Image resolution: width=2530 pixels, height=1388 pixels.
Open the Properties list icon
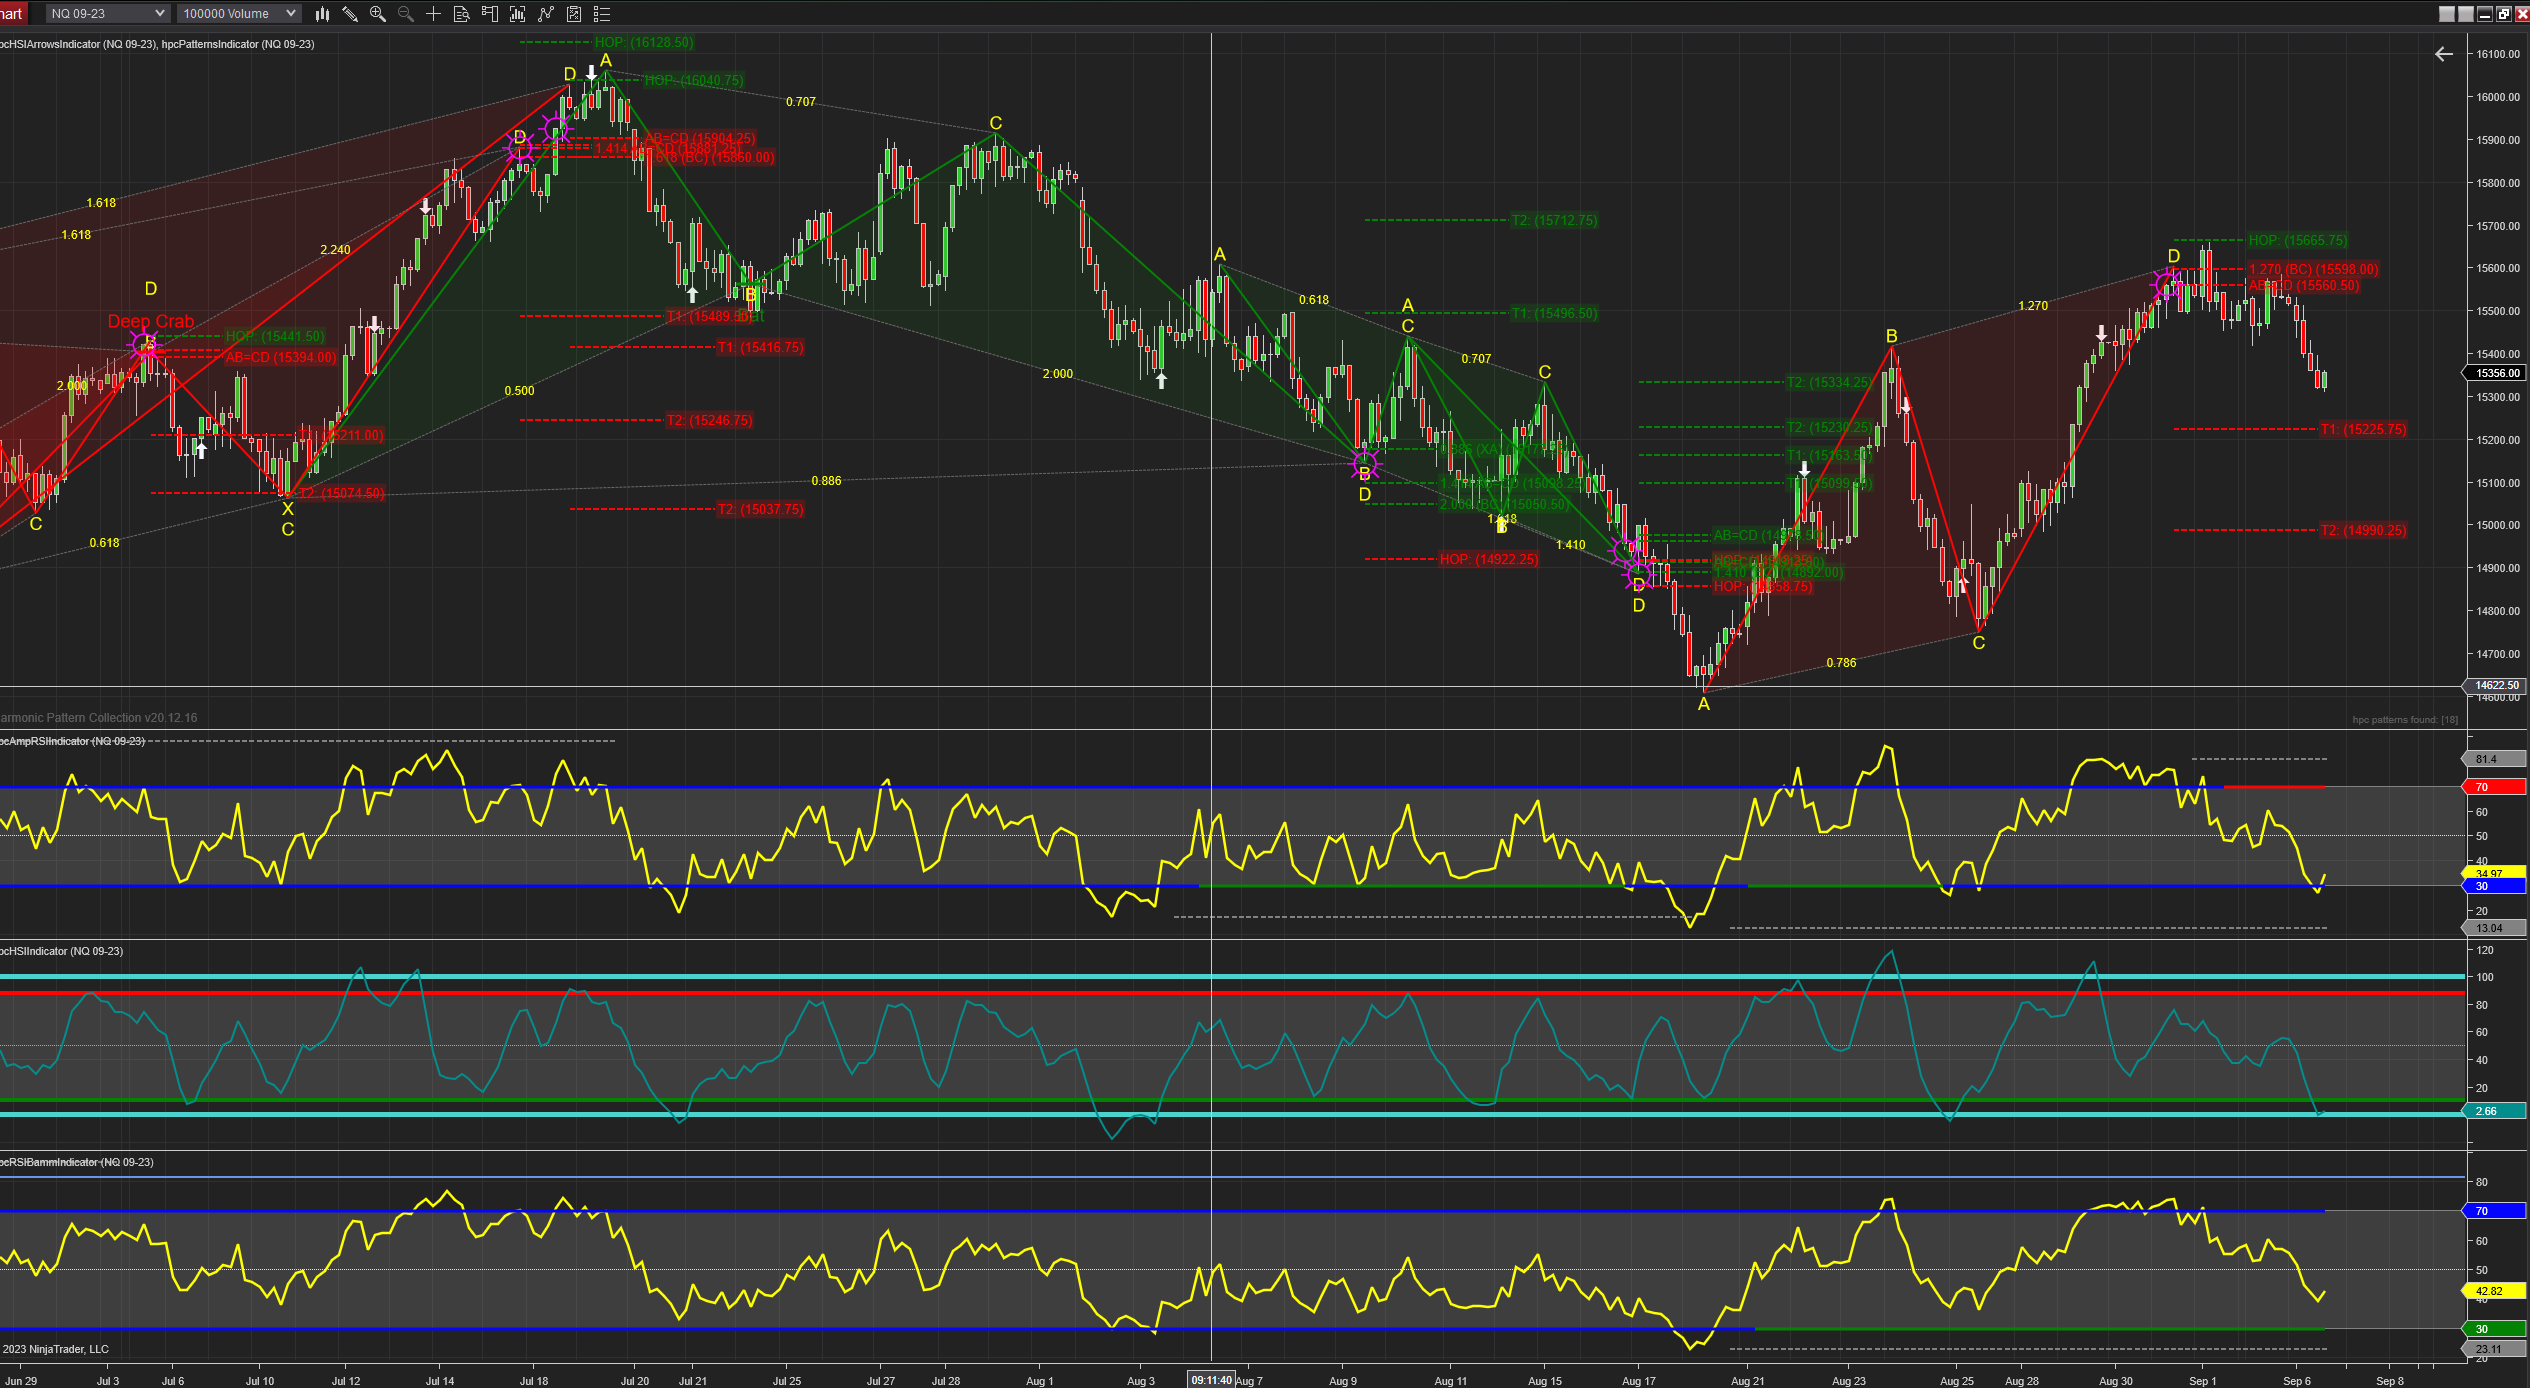click(602, 14)
